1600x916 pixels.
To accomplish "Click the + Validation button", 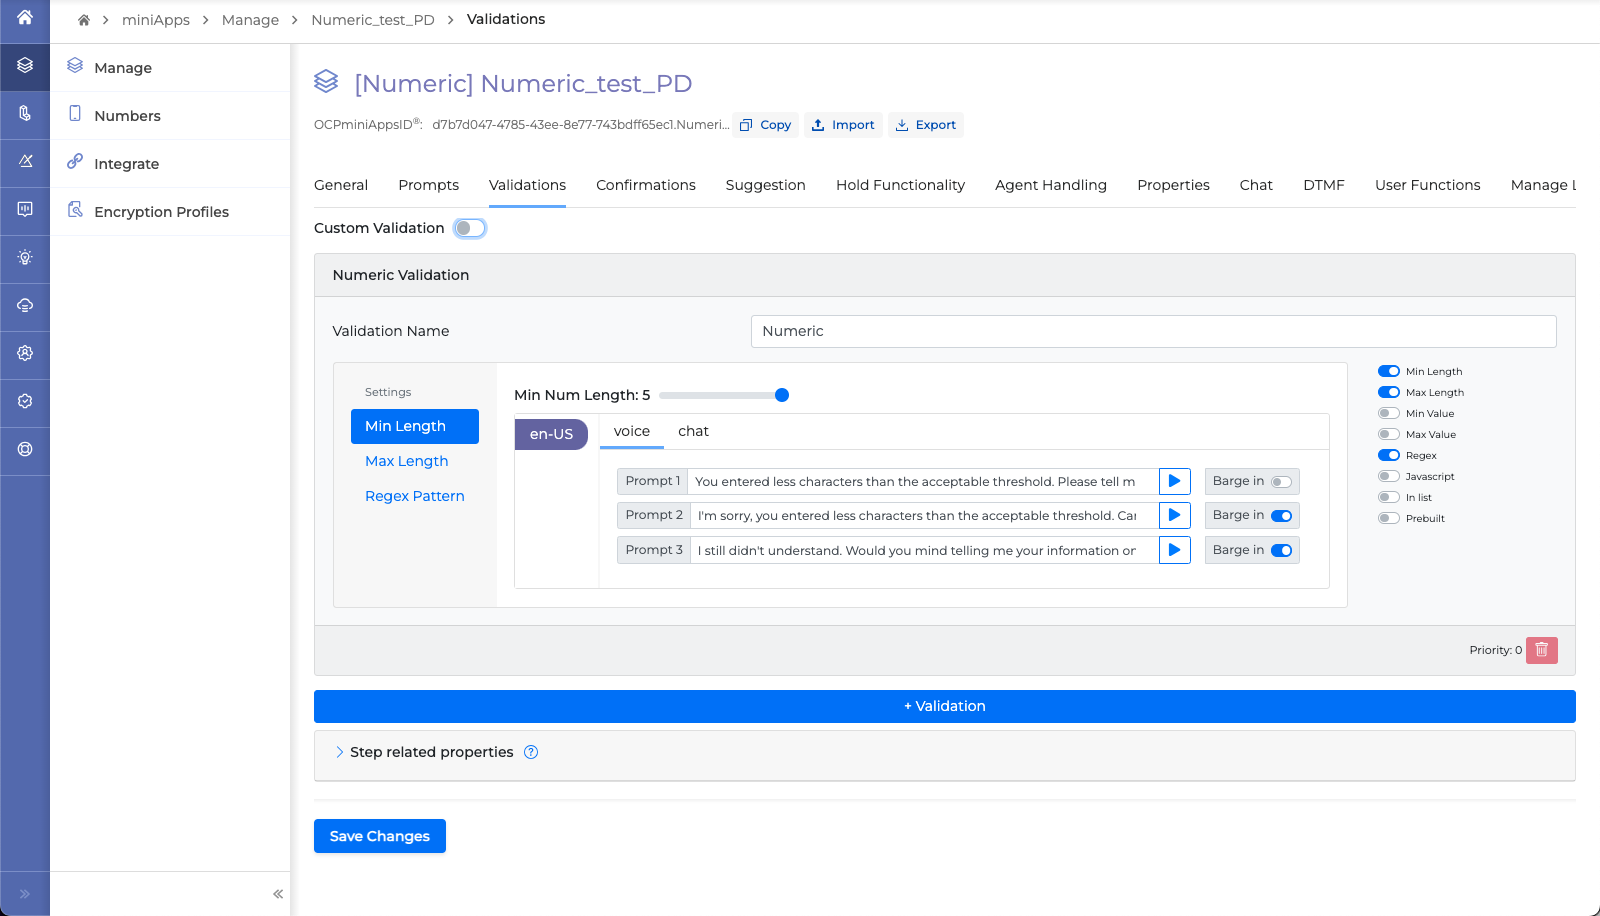I will pyautogui.click(x=944, y=706).
